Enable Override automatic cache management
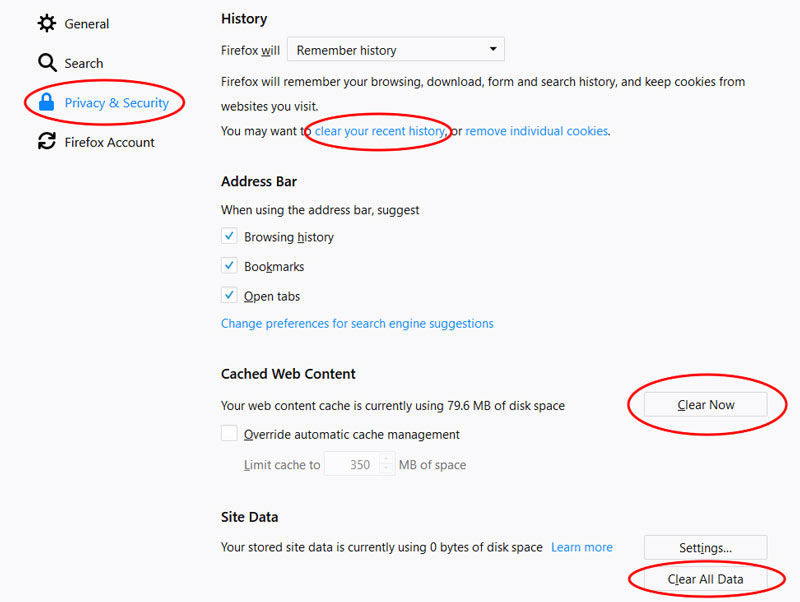 [x=229, y=433]
